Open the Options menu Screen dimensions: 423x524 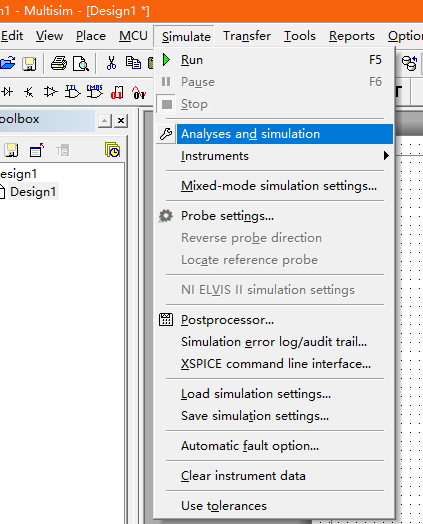405,36
